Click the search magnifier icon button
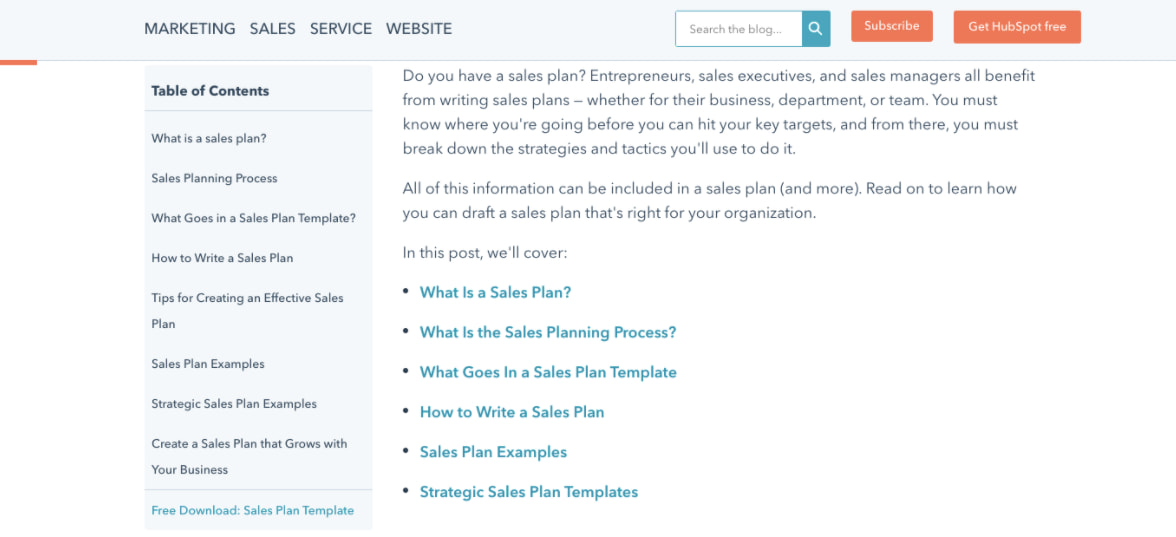Image resolution: width=1176 pixels, height=537 pixels. pos(816,29)
